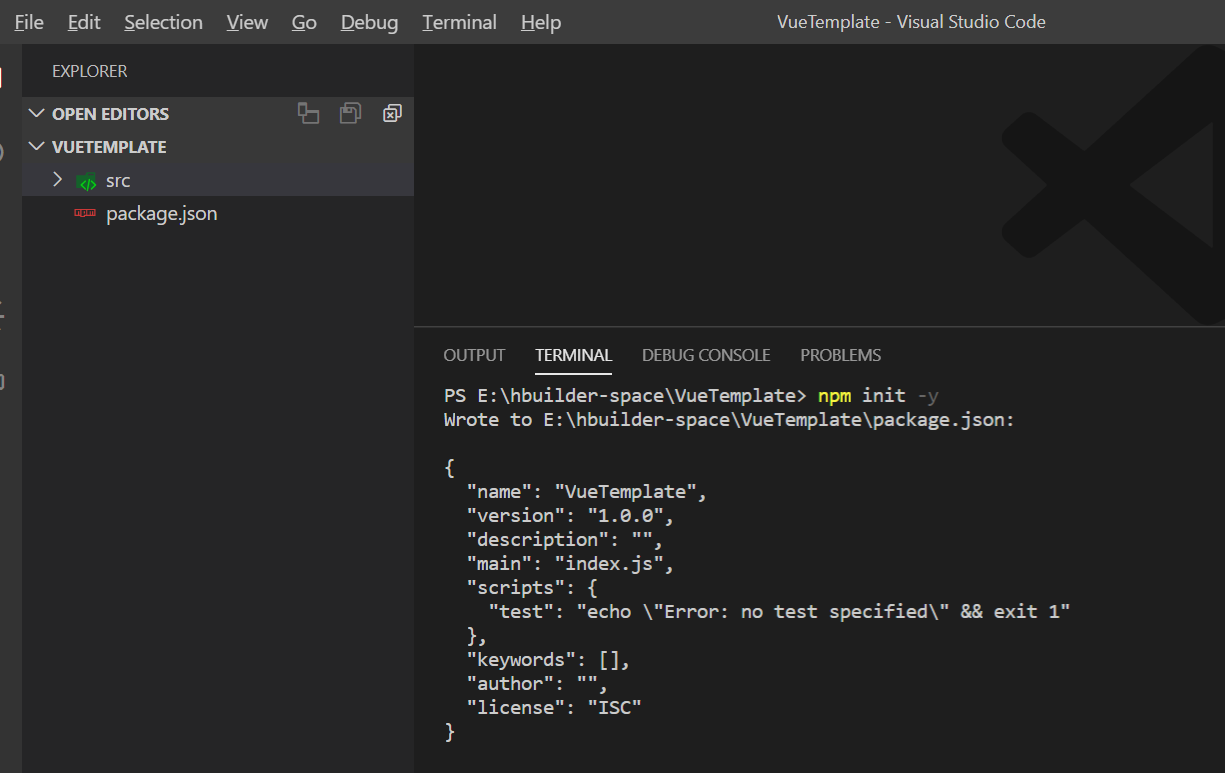Click the 'Wrote to E:\hbuilder-space' output line

click(729, 420)
